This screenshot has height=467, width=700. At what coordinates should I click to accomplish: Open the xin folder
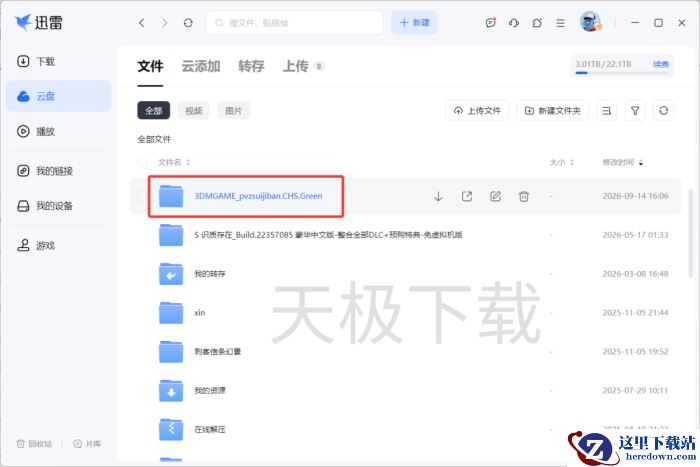coord(200,313)
